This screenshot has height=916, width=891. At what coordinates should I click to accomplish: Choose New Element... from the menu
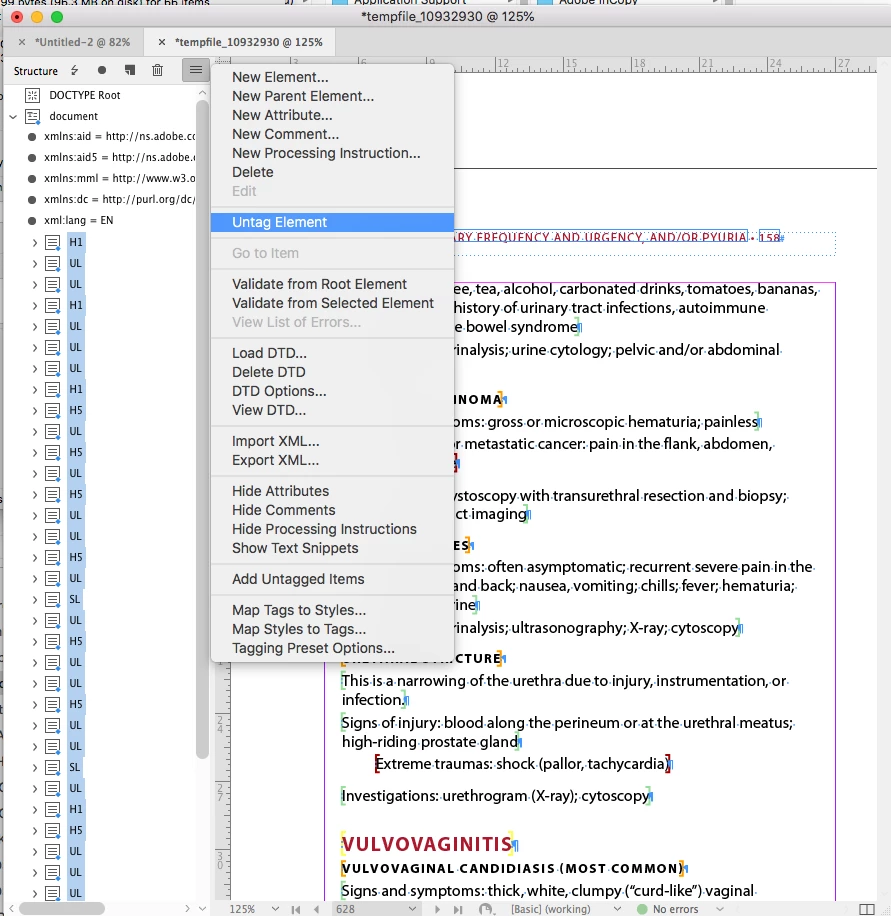(280, 77)
